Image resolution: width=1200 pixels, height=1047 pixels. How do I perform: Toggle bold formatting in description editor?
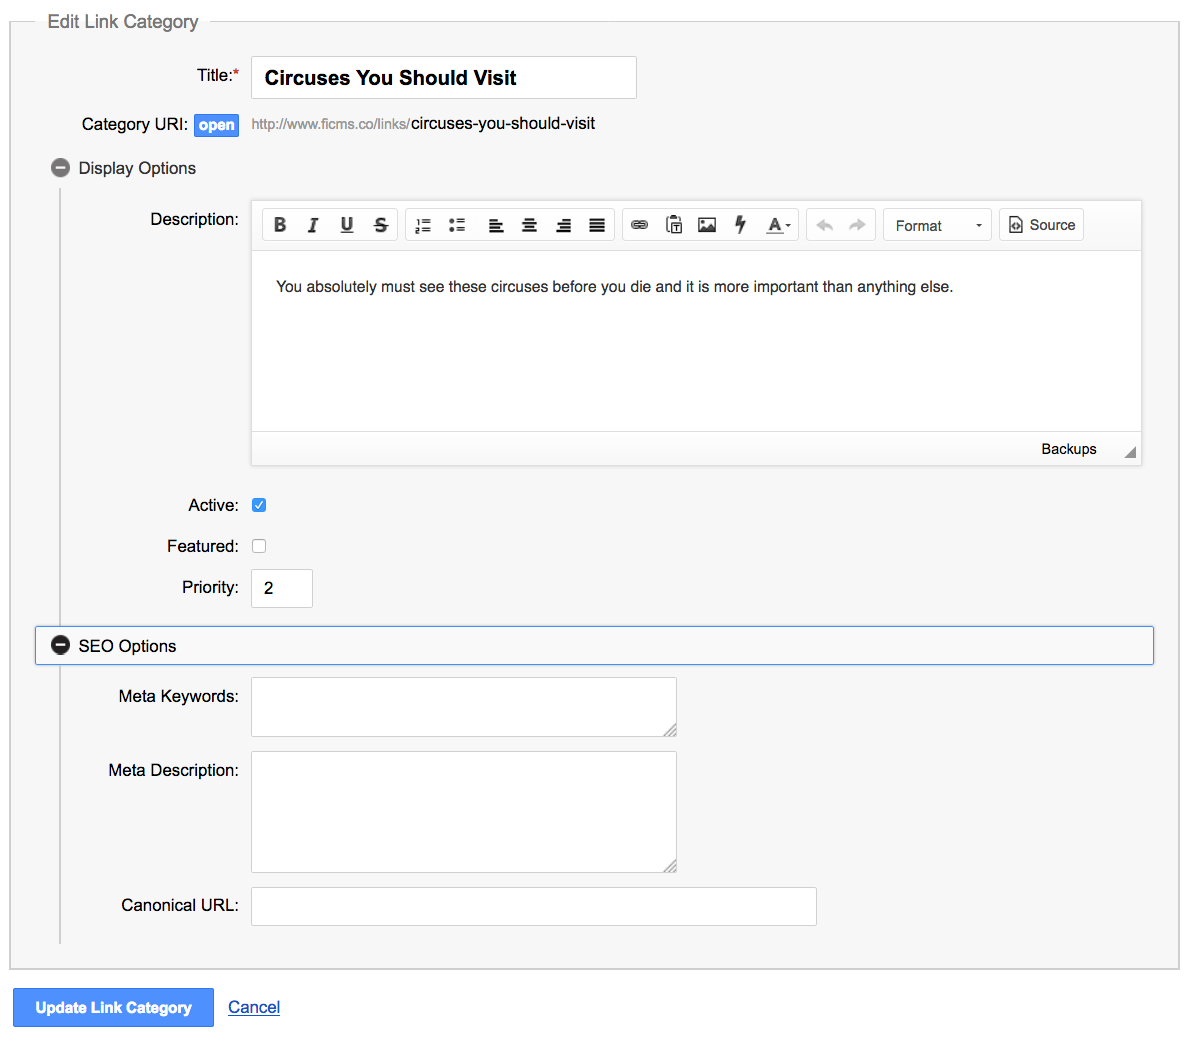click(x=280, y=225)
